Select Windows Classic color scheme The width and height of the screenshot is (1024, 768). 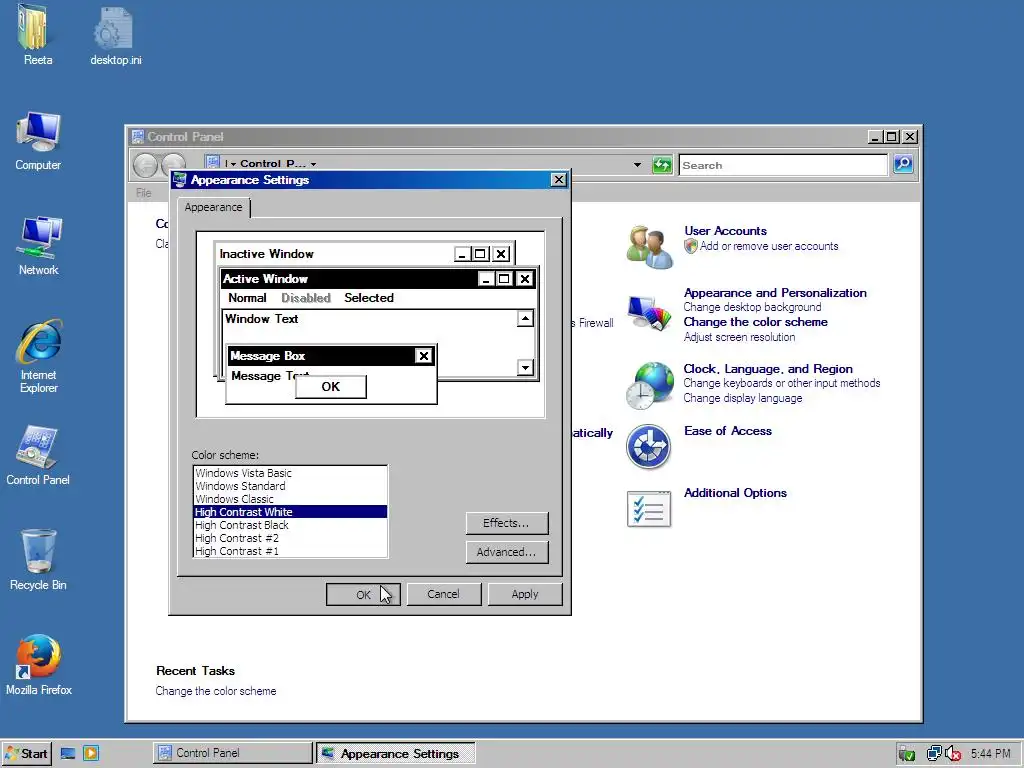[290, 499]
